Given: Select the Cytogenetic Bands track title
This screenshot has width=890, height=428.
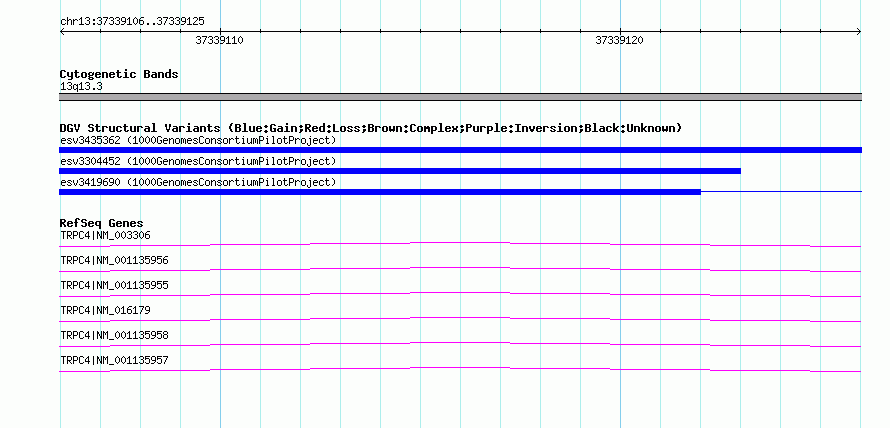Looking at the screenshot, I should click(x=119, y=74).
